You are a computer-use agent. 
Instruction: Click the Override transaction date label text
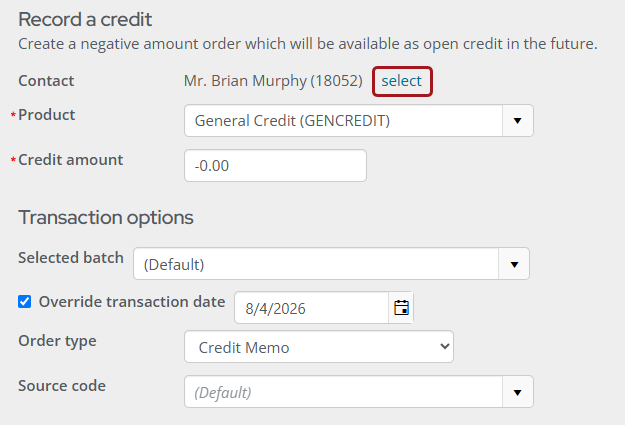132,302
